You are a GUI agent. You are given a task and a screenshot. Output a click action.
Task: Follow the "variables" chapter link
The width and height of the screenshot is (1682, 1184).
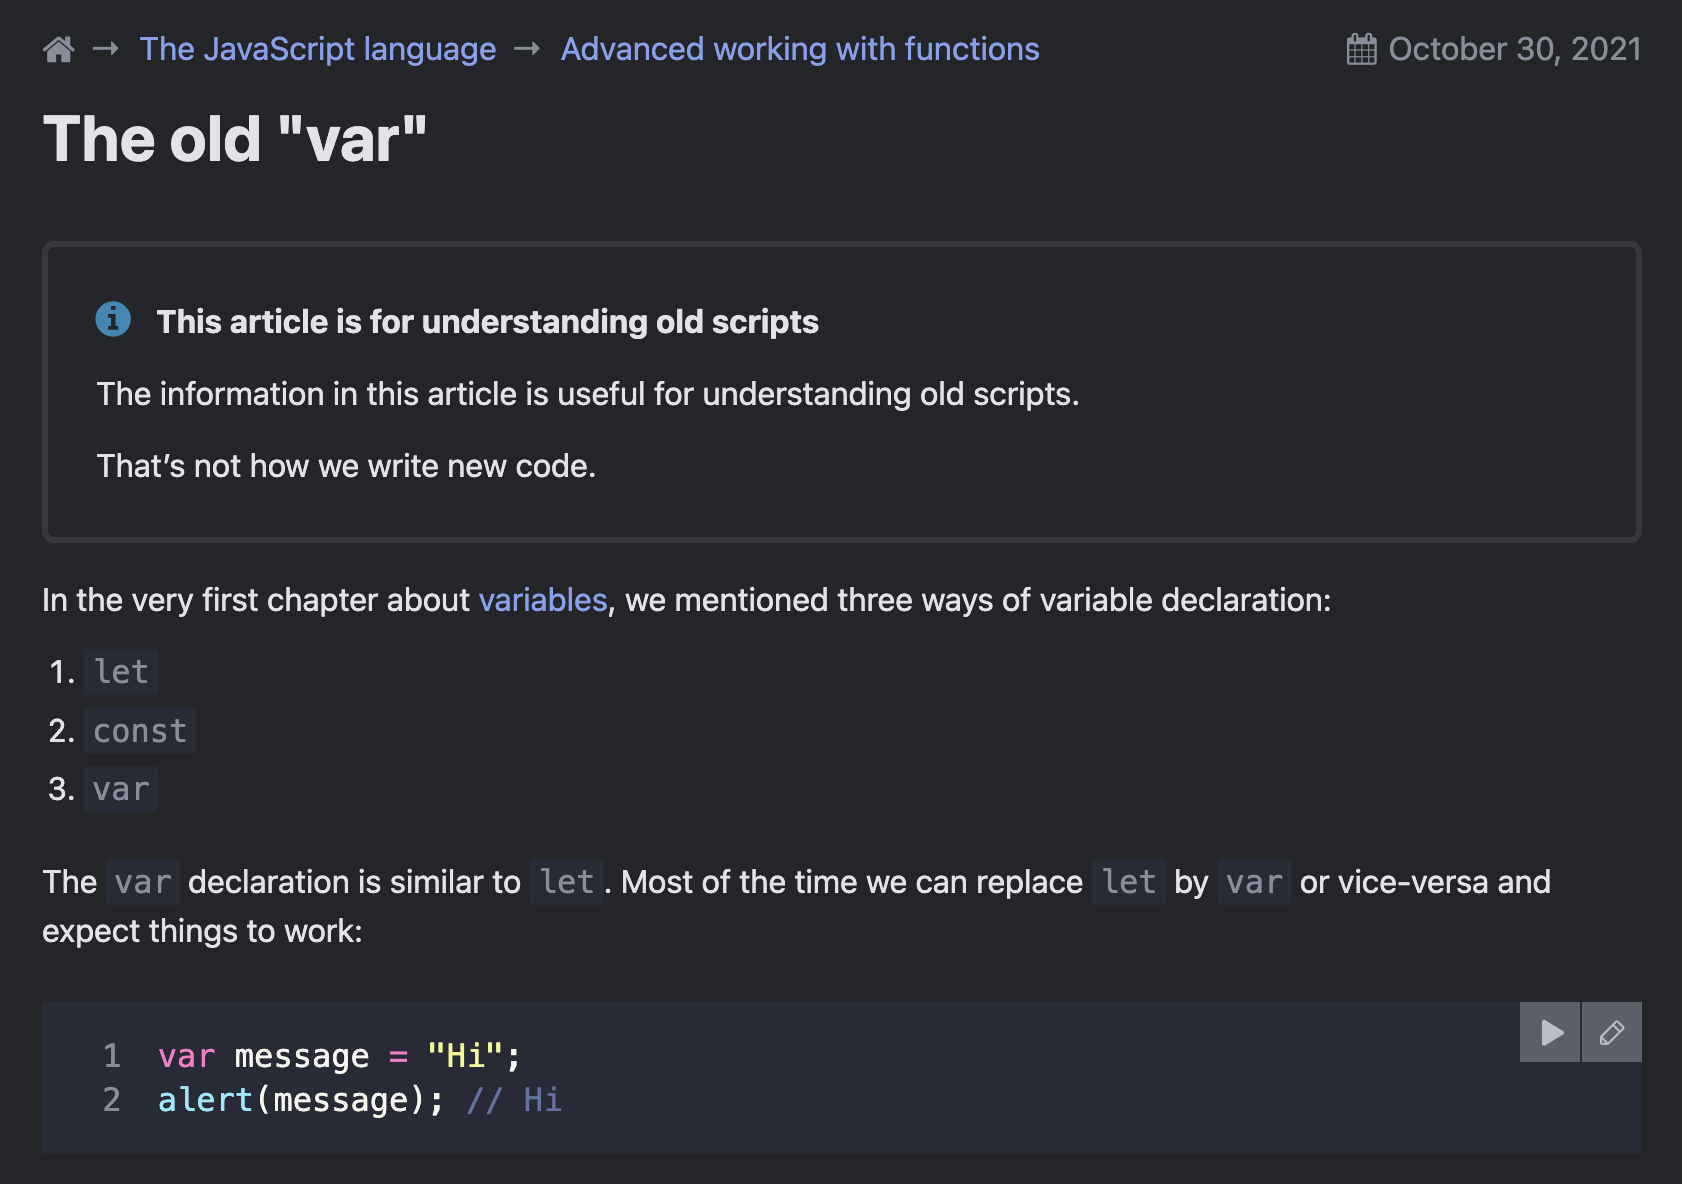[x=543, y=600]
